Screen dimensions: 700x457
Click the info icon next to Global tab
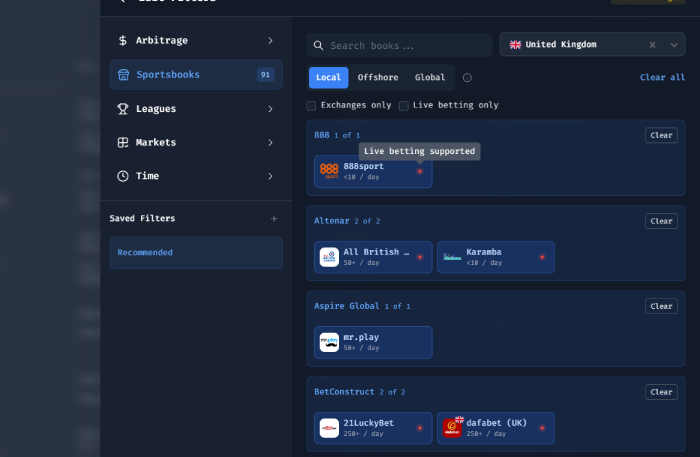[x=467, y=78]
